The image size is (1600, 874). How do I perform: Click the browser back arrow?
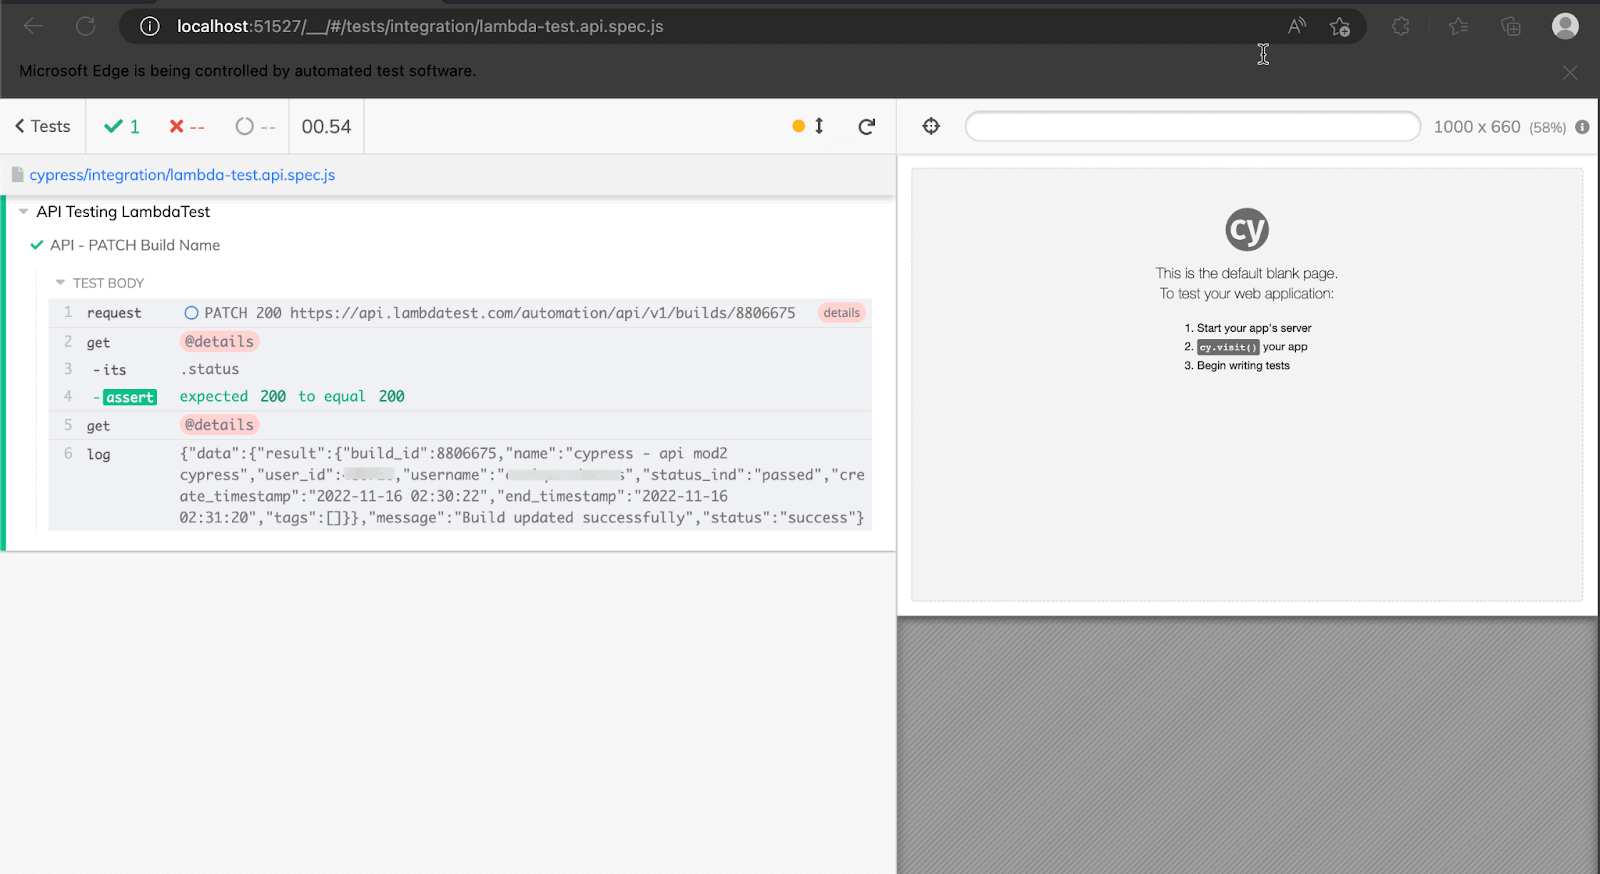tap(33, 26)
